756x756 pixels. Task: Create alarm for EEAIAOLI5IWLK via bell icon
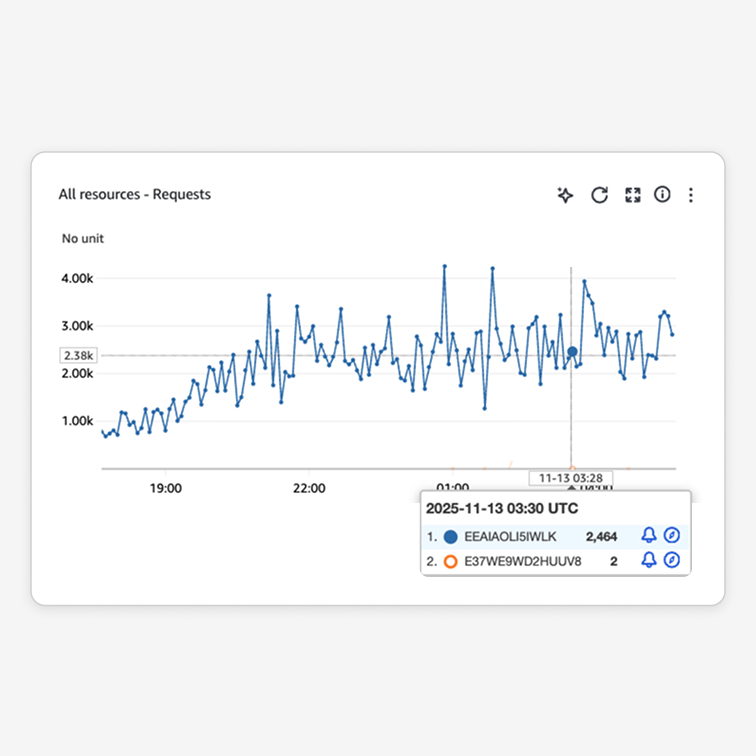click(x=649, y=536)
